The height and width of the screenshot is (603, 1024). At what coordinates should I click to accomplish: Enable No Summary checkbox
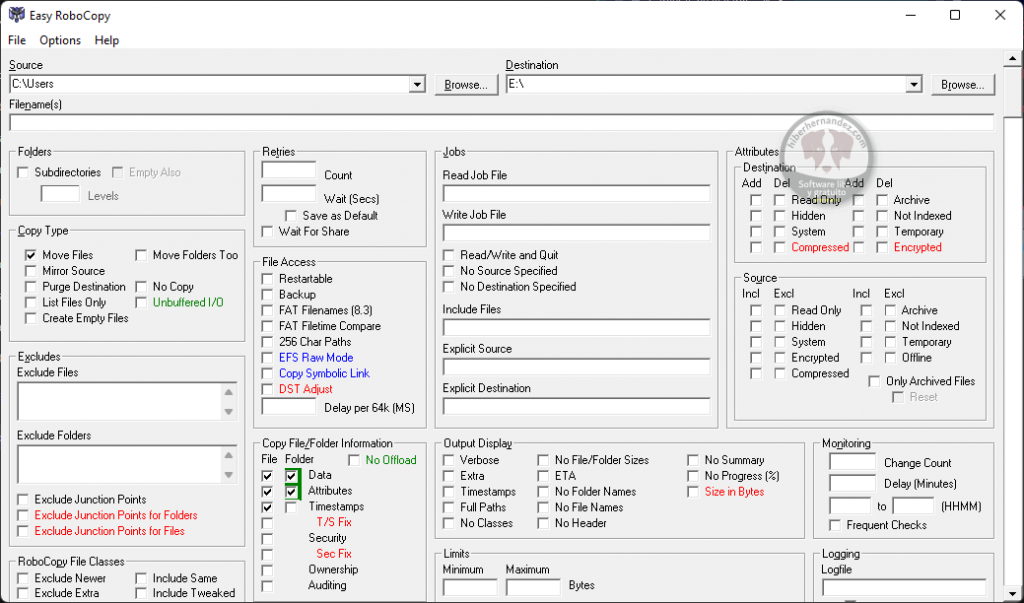click(693, 460)
